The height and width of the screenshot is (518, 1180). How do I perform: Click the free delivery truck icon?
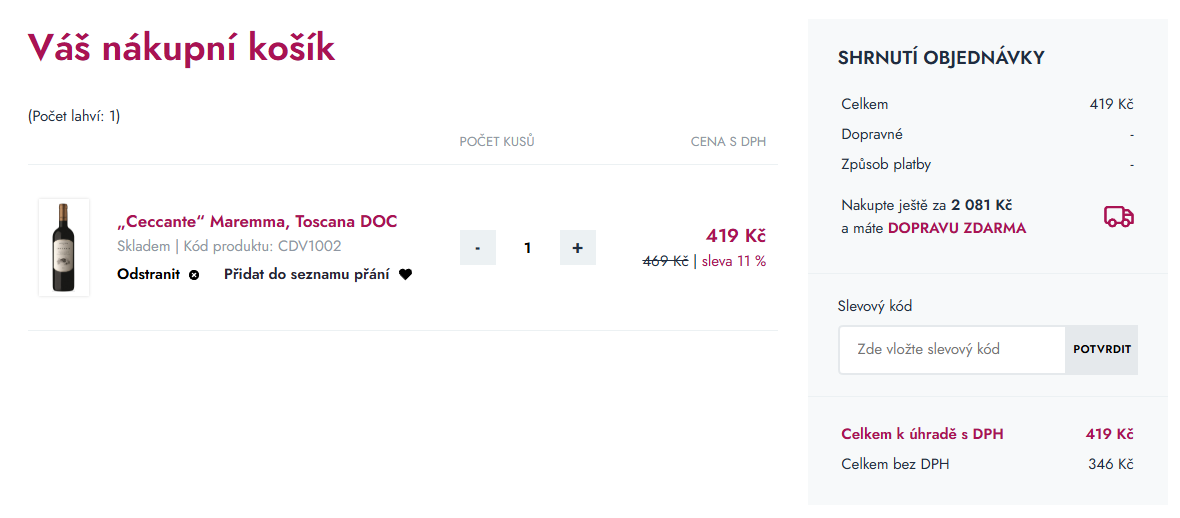(x=1118, y=217)
